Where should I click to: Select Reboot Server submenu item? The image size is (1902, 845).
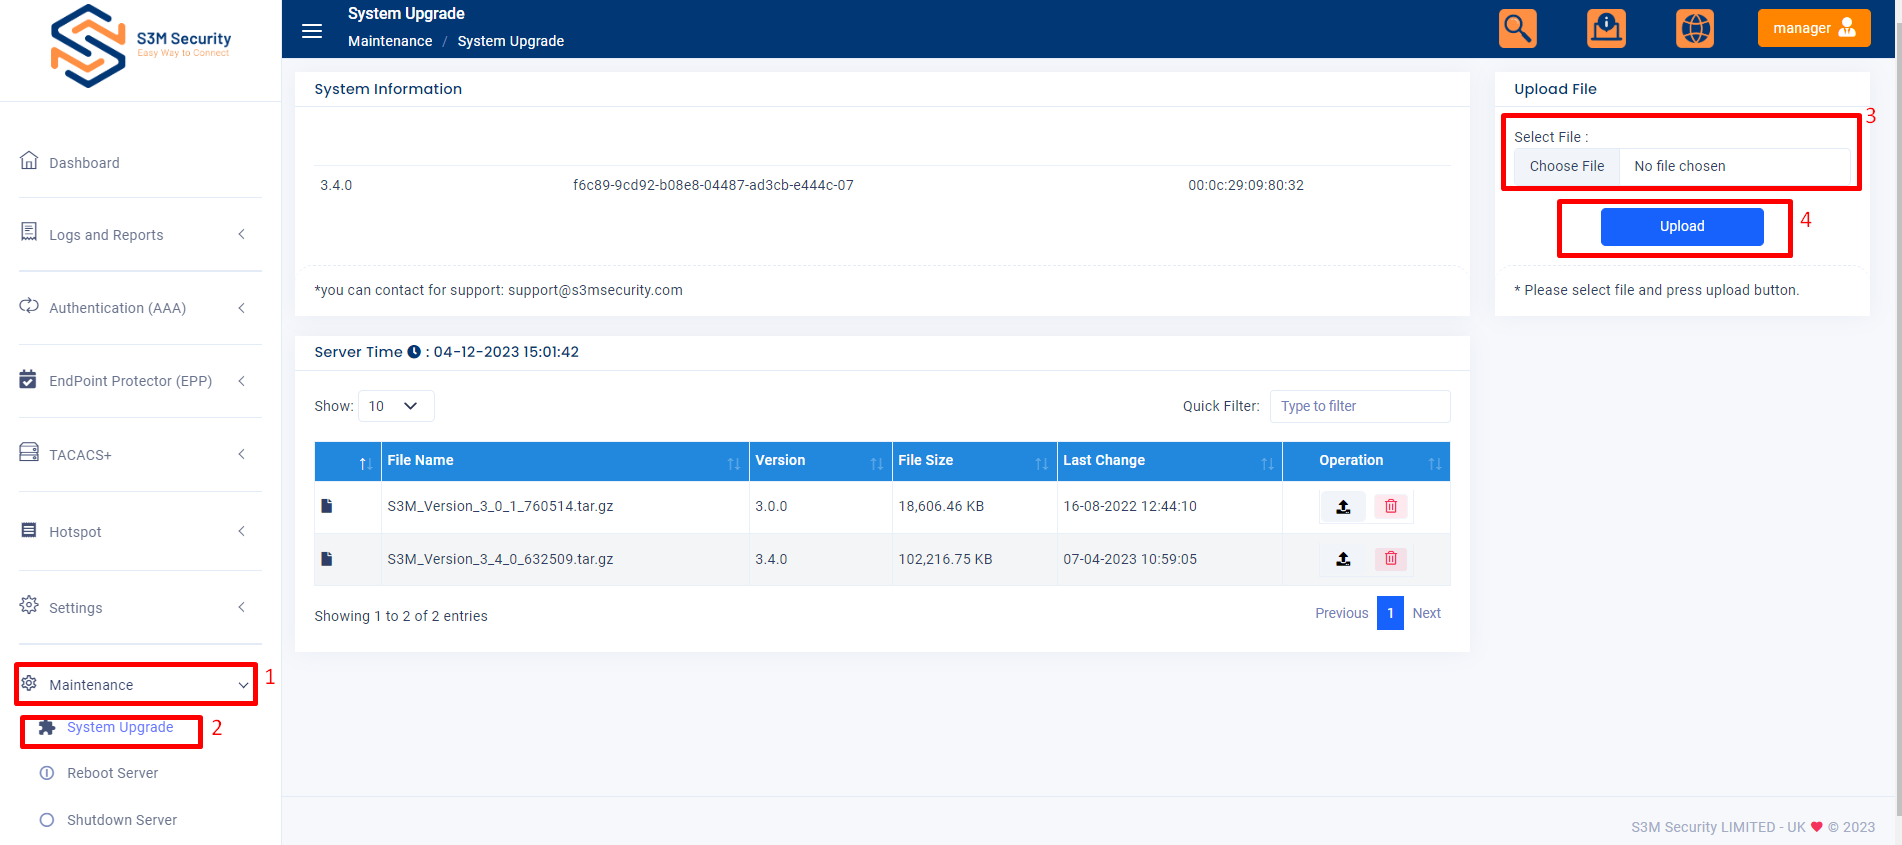(112, 773)
